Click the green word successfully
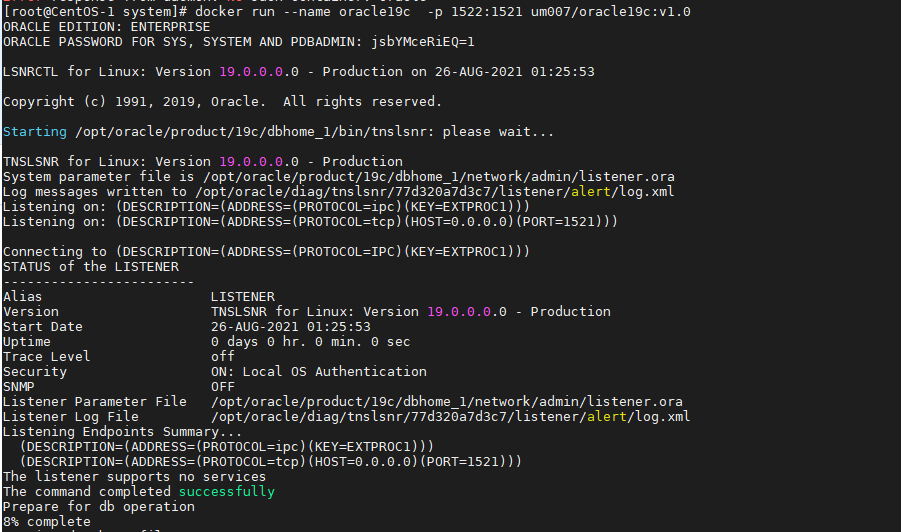901x532 pixels. pyautogui.click(x=226, y=492)
